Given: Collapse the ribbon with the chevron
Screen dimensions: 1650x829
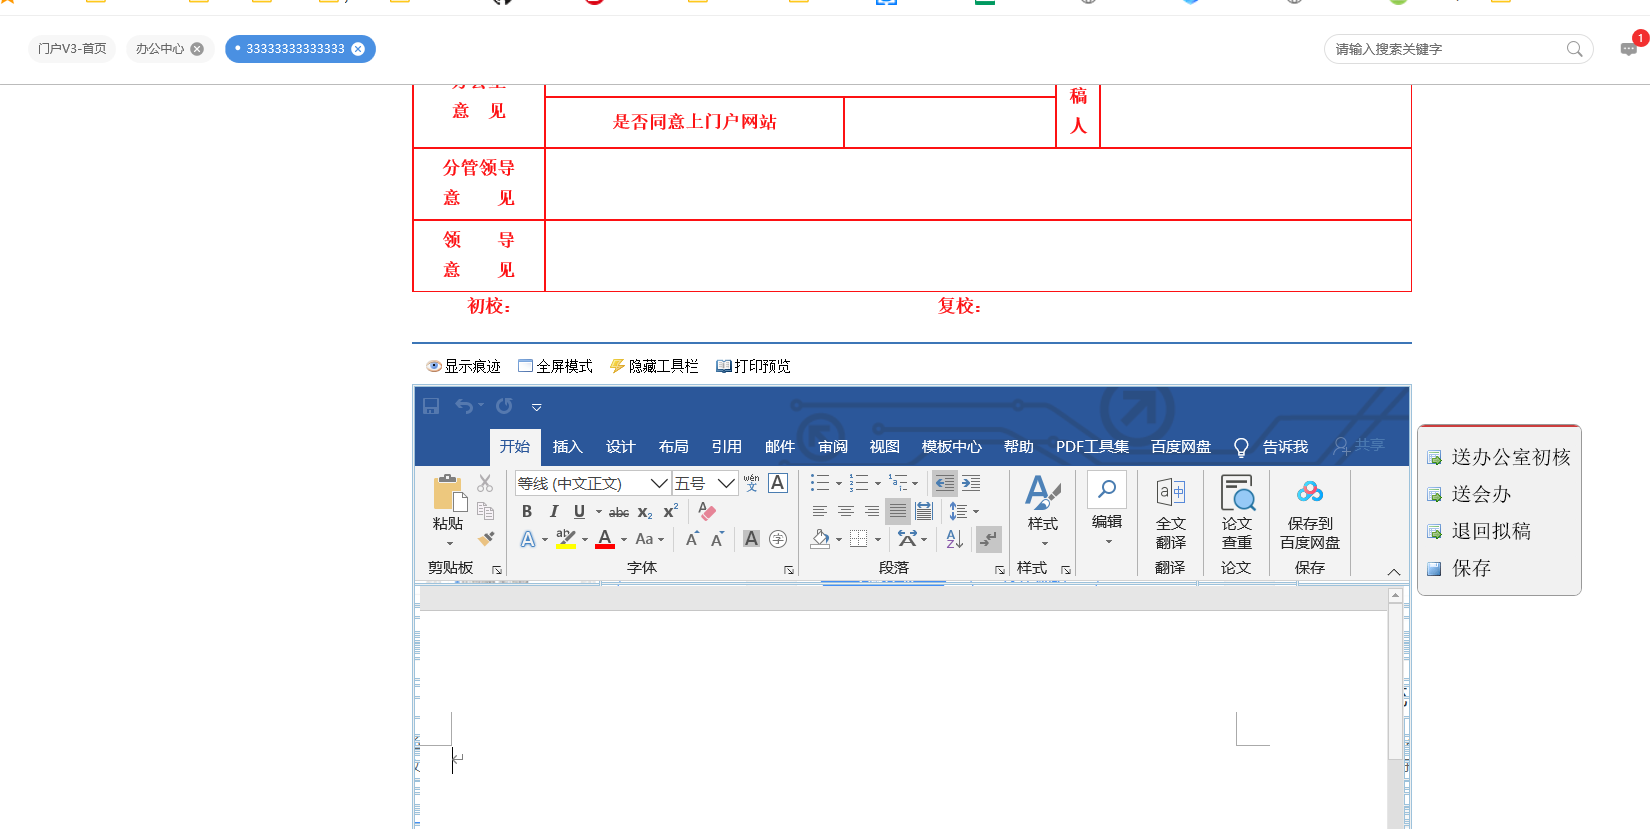Looking at the screenshot, I should coord(1394,571).
